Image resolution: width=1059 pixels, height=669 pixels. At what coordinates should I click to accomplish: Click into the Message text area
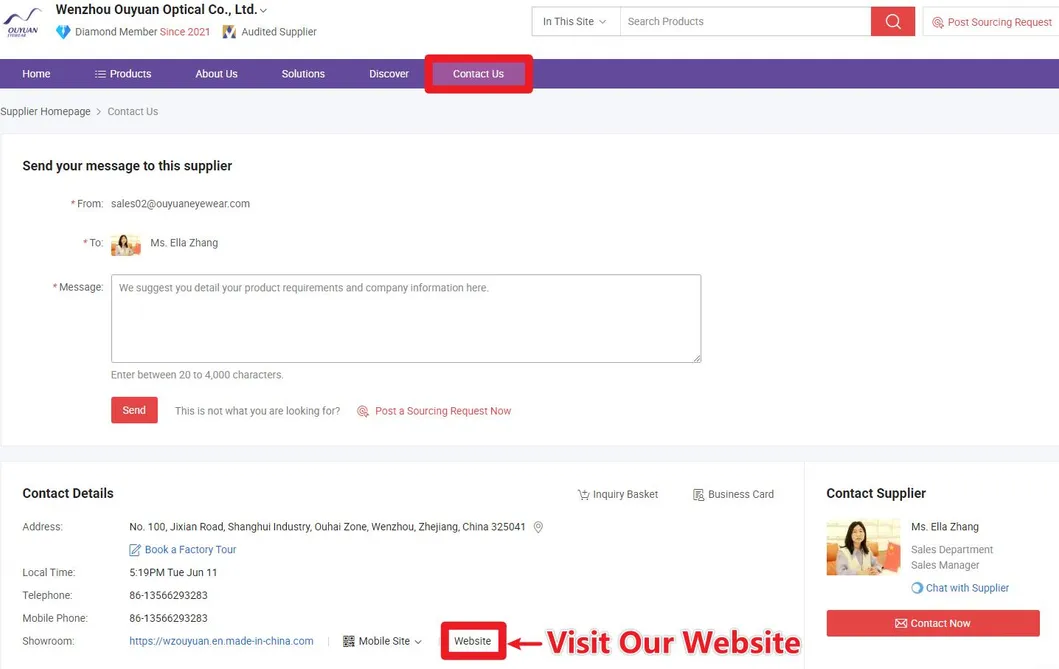coord(406,319)
